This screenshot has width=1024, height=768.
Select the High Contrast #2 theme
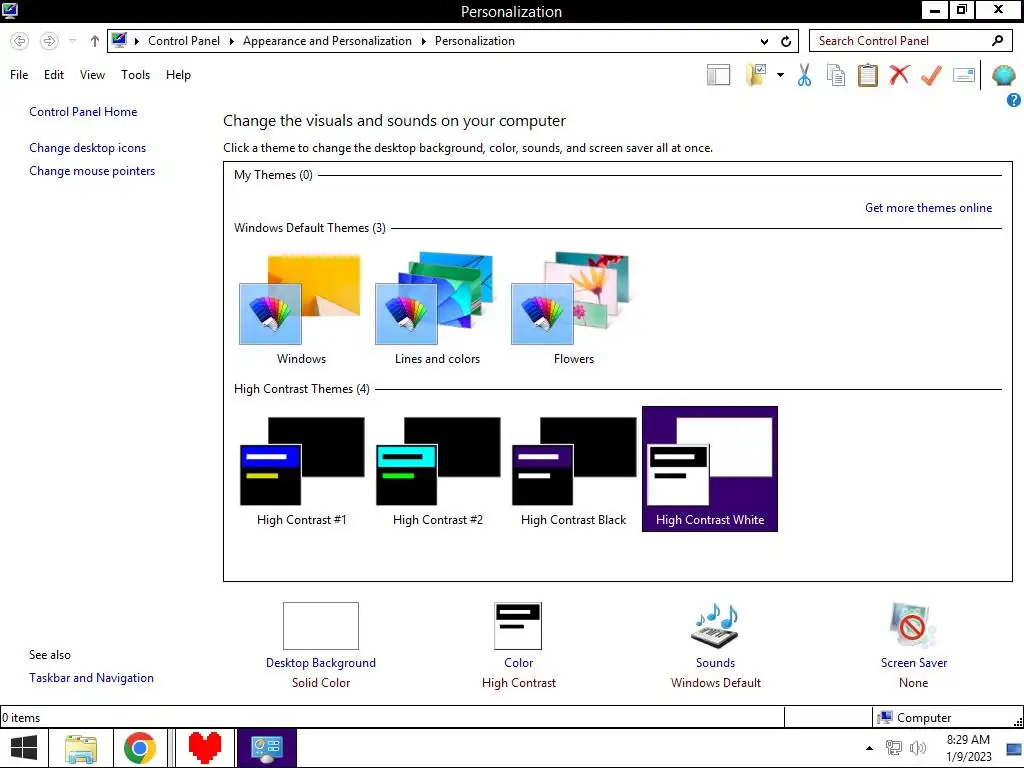coord(437,469)
